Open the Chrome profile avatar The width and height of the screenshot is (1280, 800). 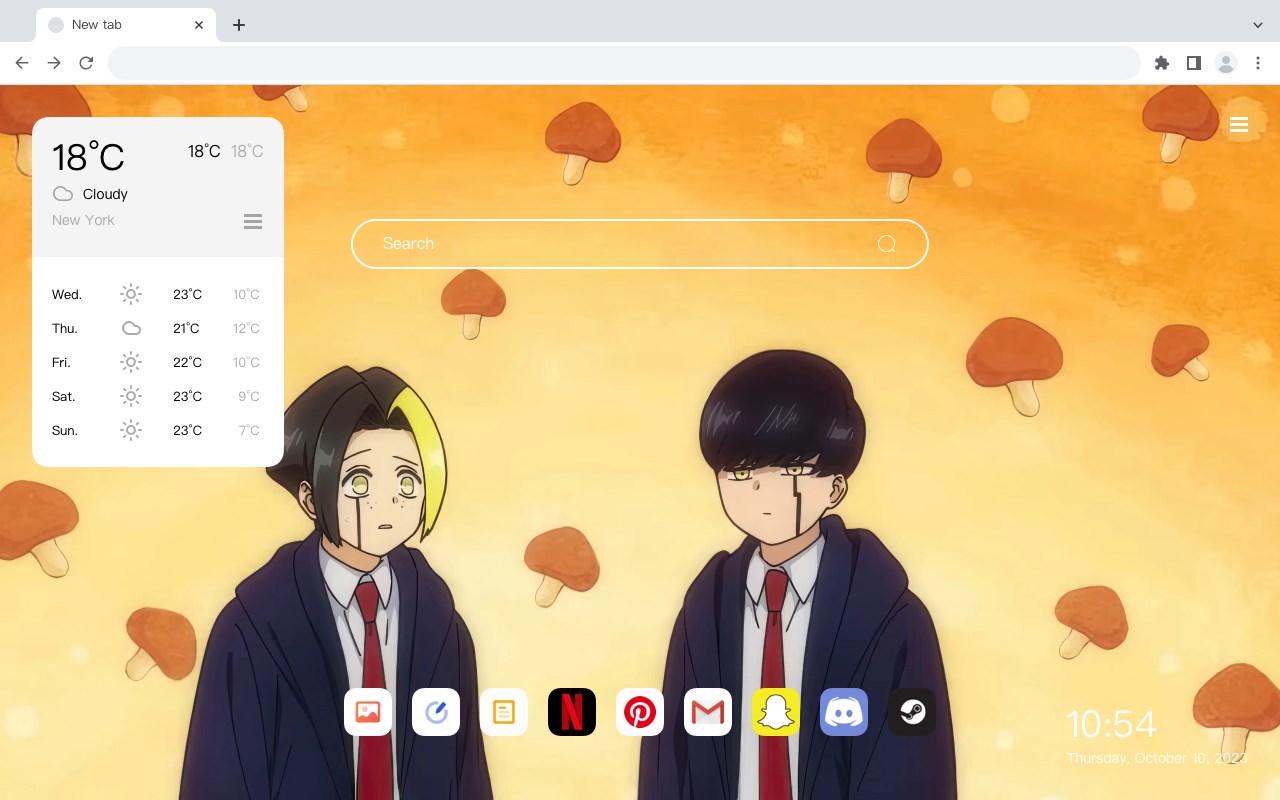1225,63
